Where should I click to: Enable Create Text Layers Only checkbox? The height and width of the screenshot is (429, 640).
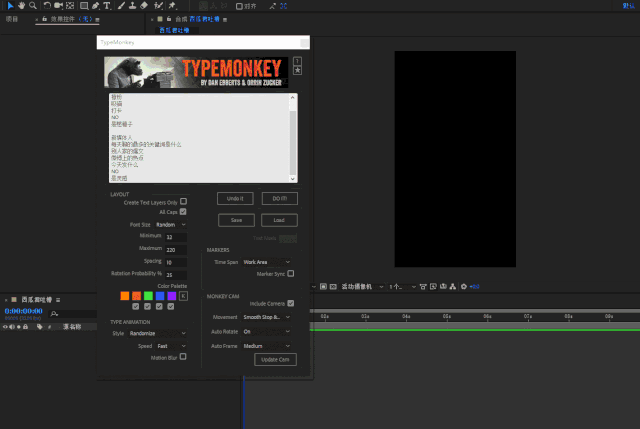(x=184, y=201)
